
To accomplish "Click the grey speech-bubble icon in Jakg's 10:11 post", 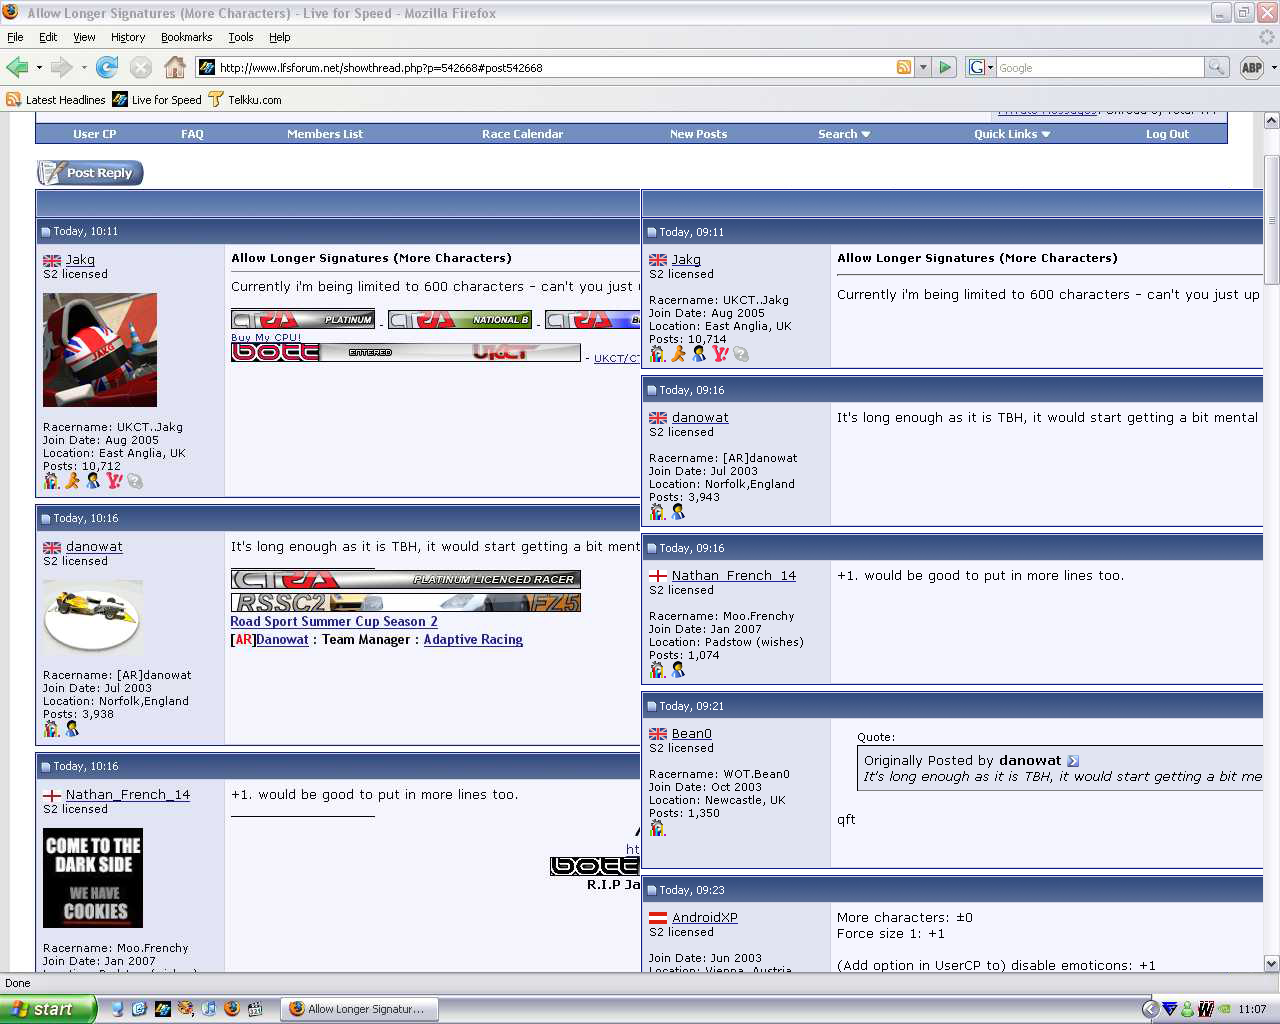I will coord(135,481).
